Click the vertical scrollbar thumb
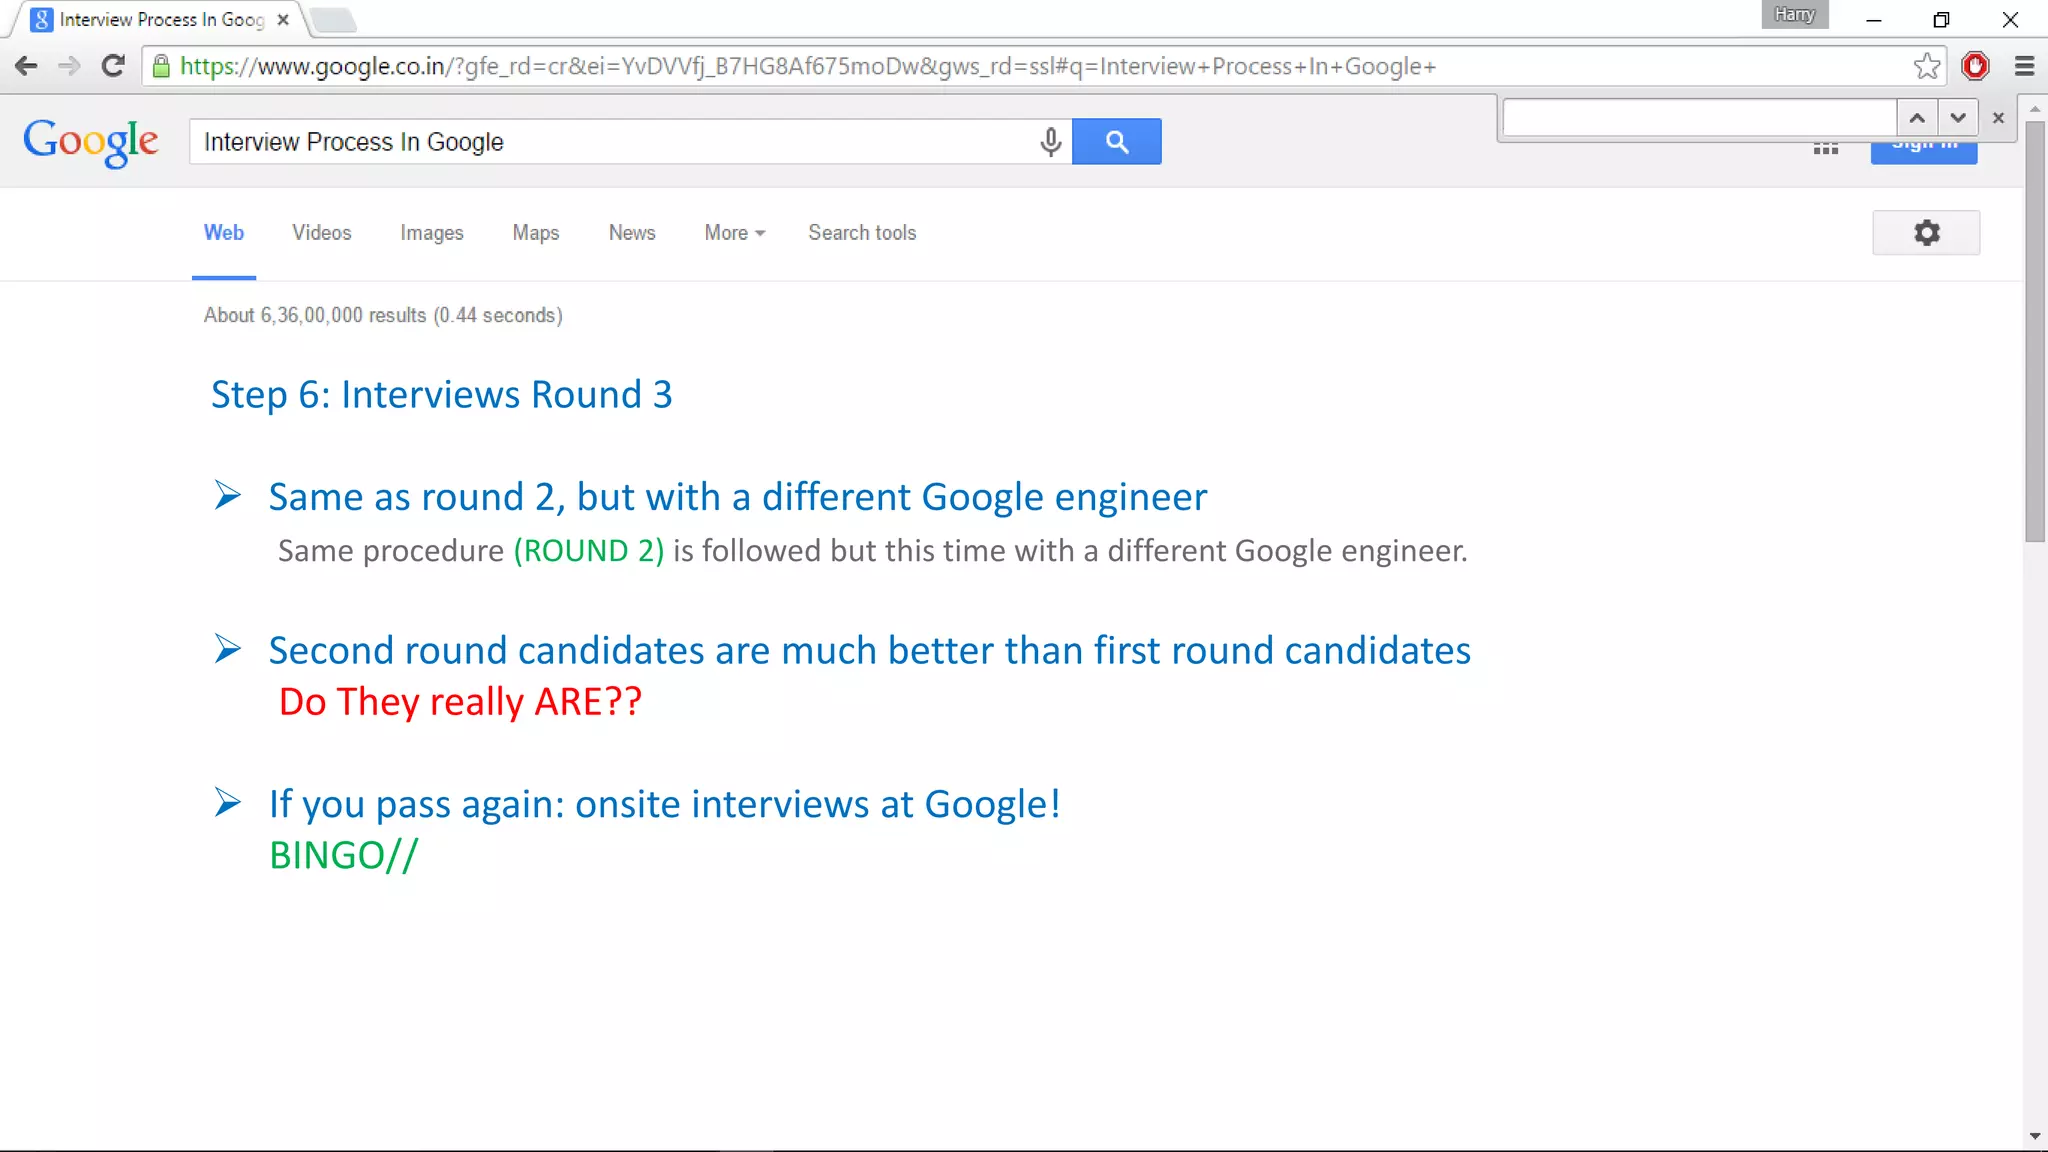 [2035, 331]
